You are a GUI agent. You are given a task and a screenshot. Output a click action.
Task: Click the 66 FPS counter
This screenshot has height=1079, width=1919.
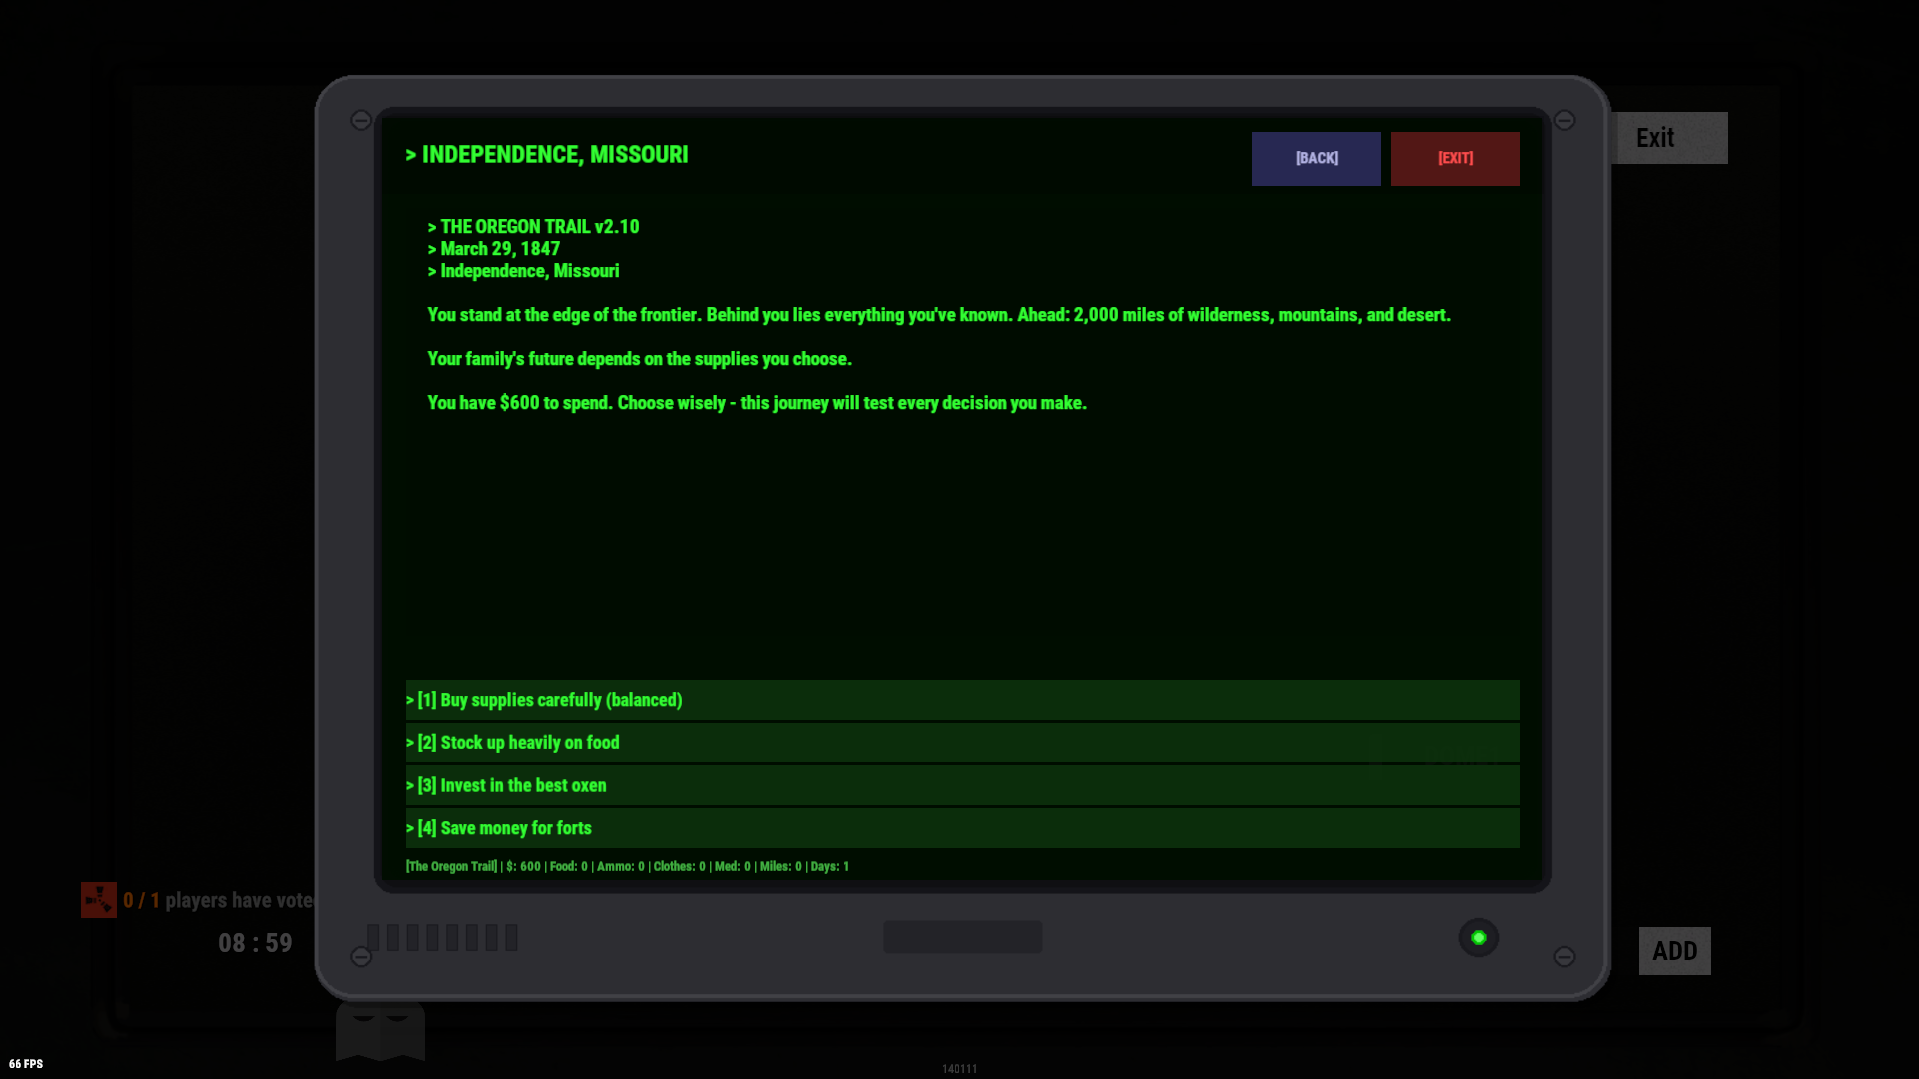[26, 1064]
